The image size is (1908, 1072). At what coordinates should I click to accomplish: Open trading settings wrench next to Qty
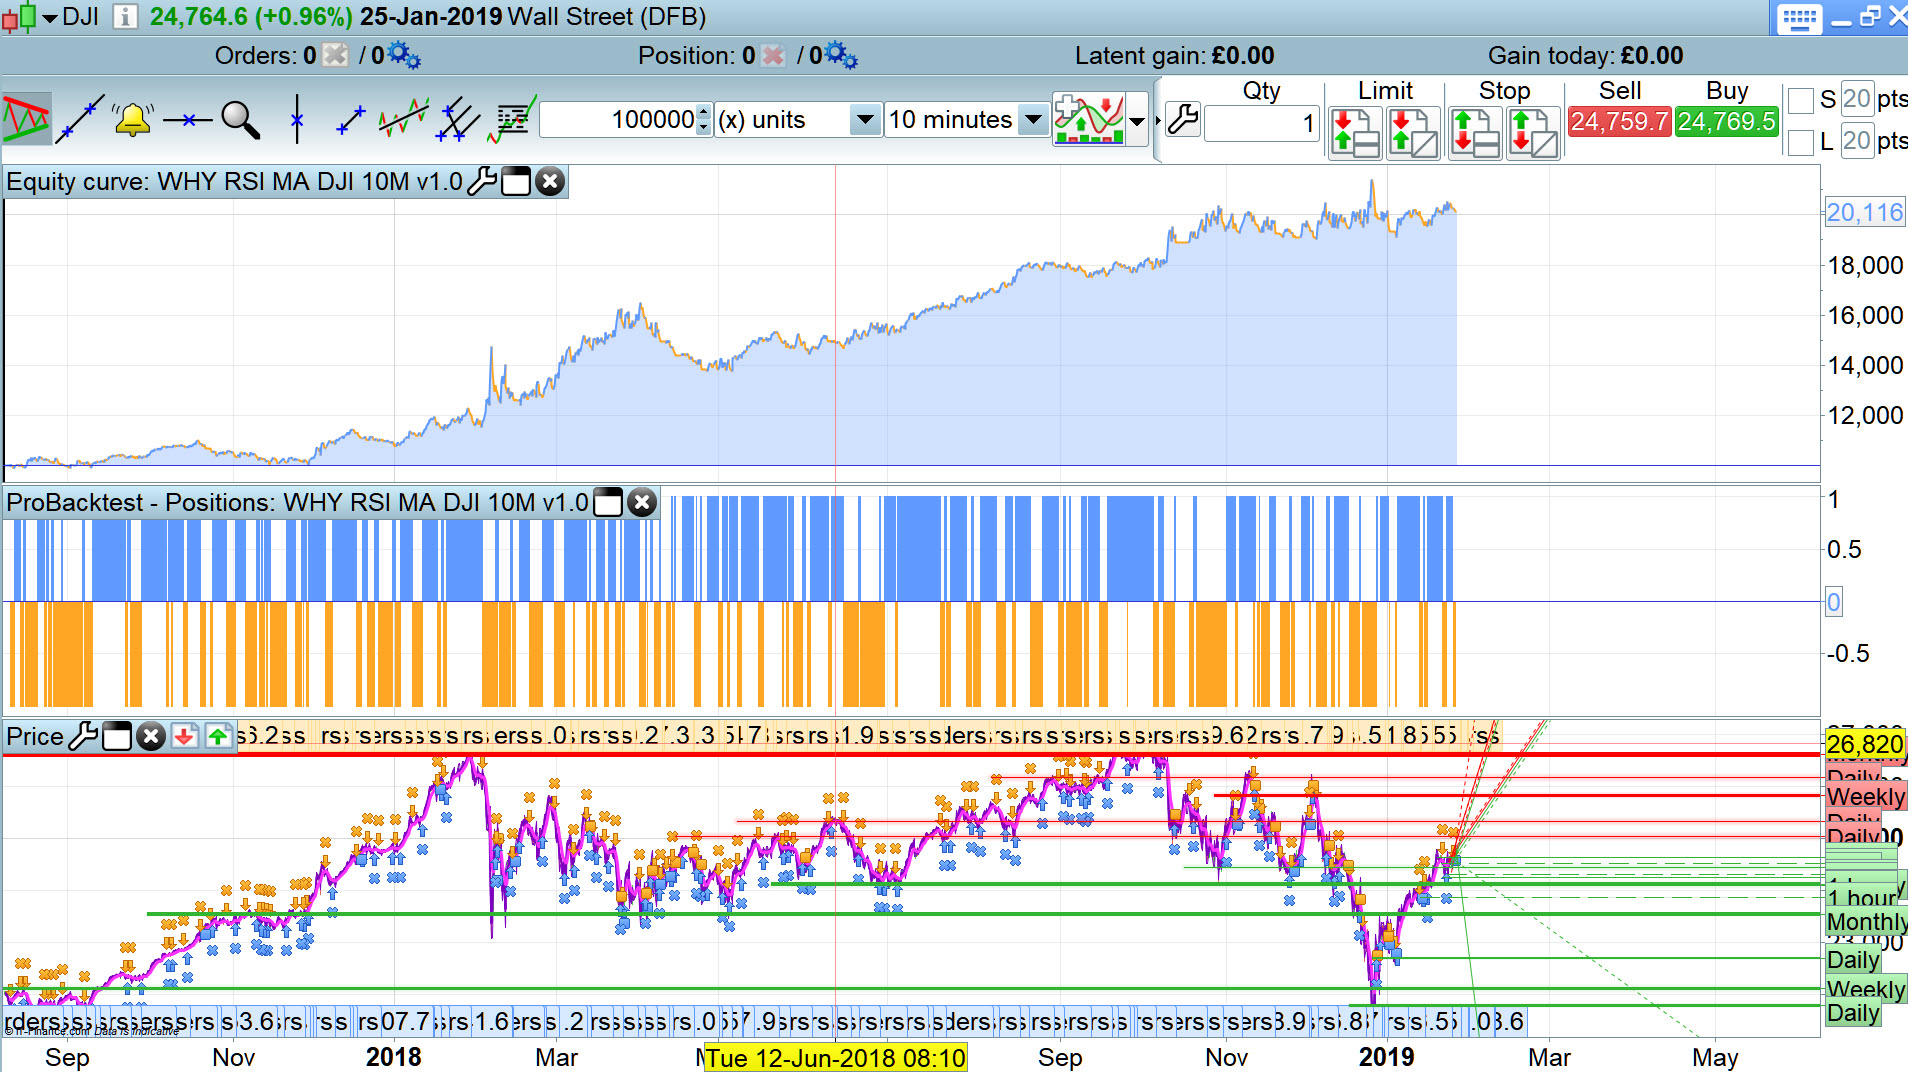1183,120
